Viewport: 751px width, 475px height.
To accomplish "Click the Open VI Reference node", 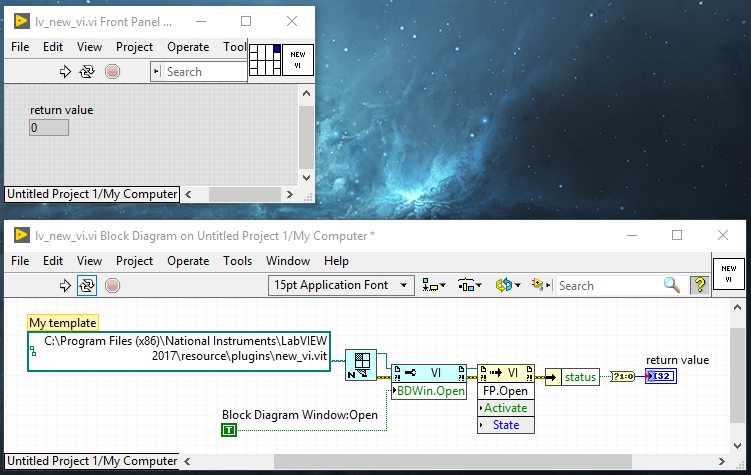I will click(x=359, y=367).
